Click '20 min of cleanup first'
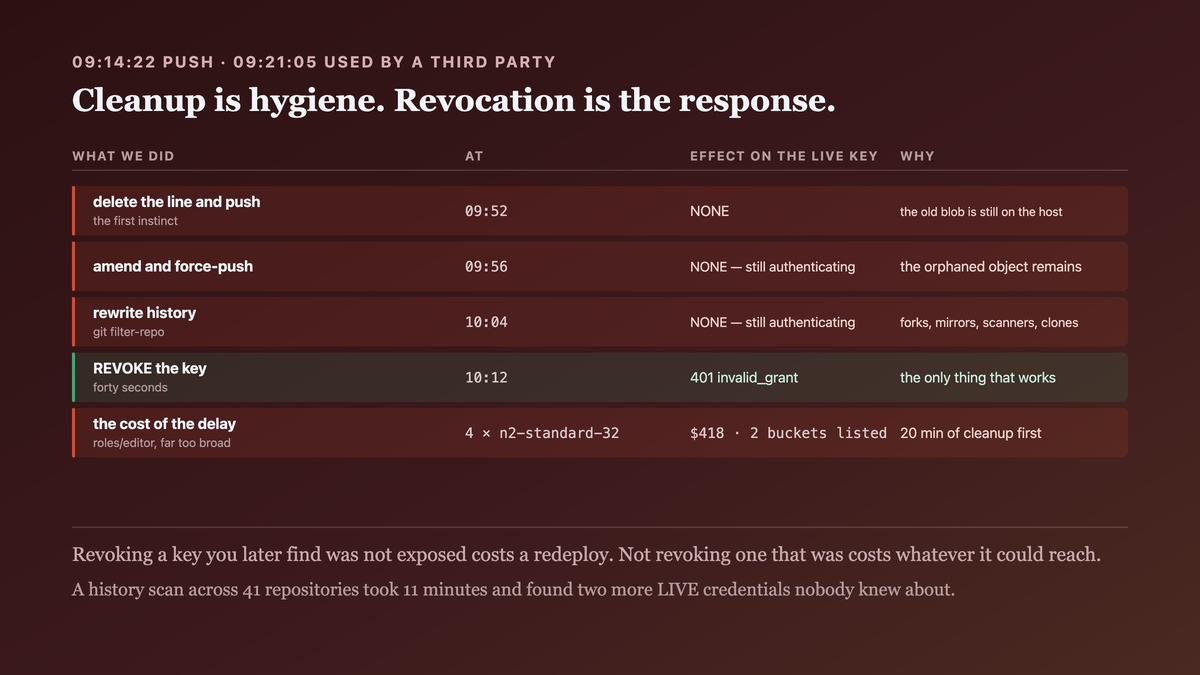Image resolution: width=1200 pixels, height=675 pixels. click(x=970, y=433)
